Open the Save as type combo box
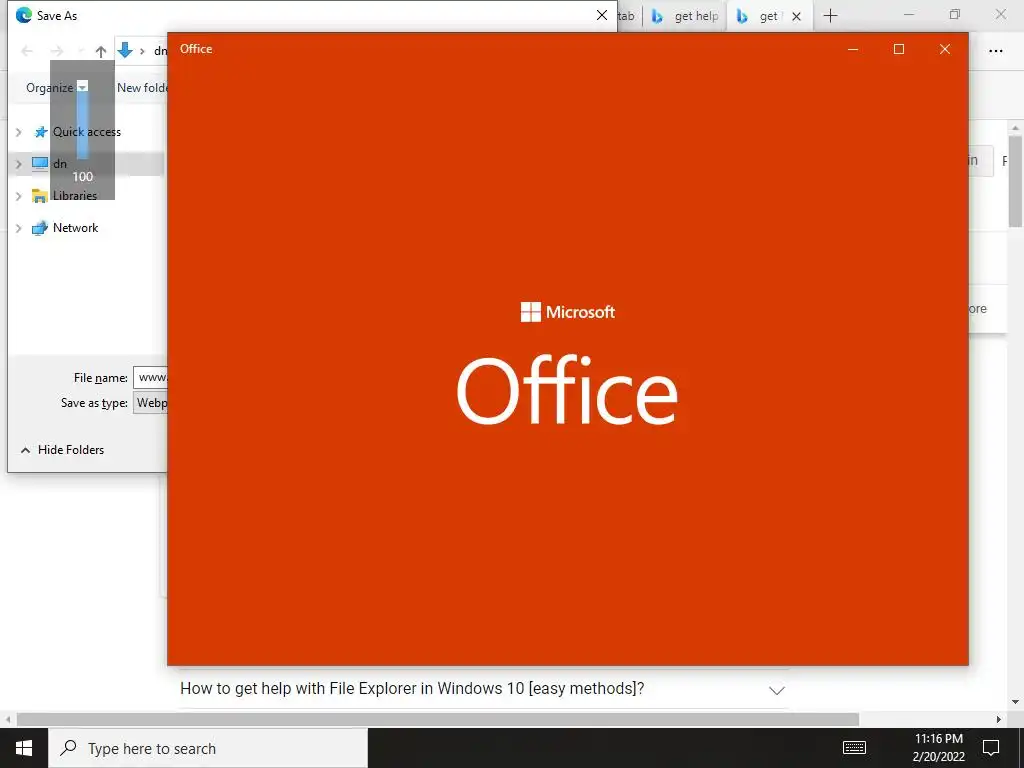Image resolution: width=1024 pixels, height=768 pixels. pos(150,403)
